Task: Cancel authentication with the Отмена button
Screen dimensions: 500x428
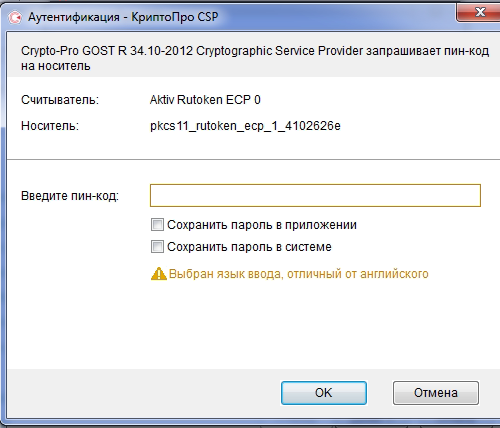Action: [x=436, y=393]
